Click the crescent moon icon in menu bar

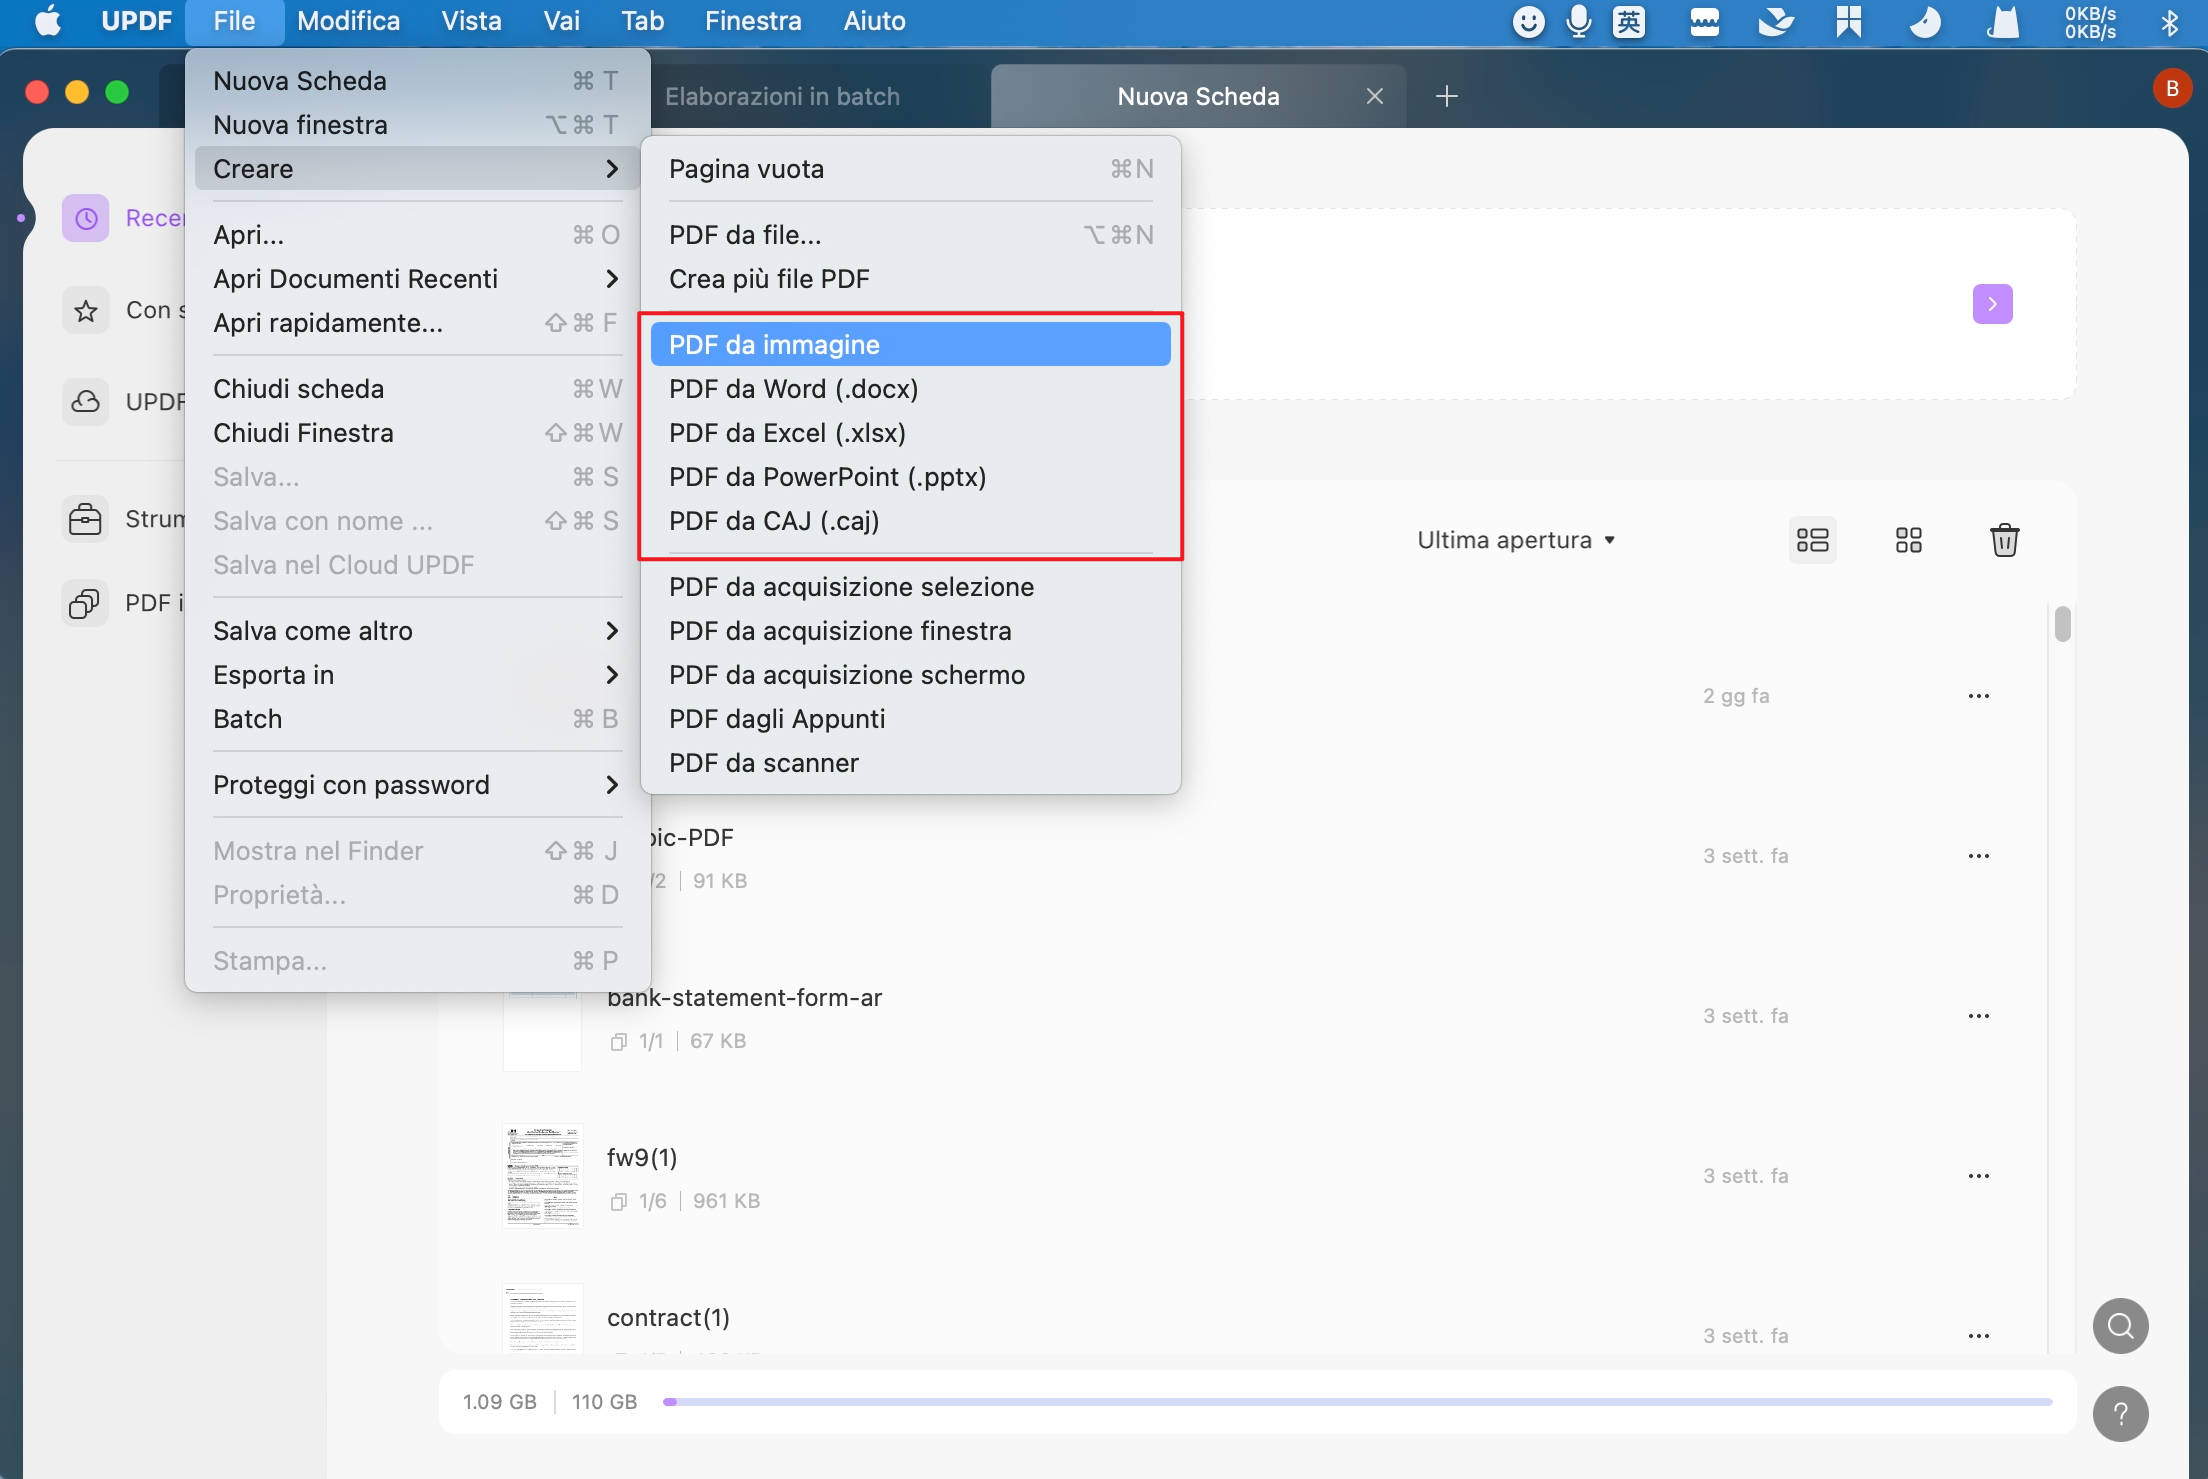point(1924,21)
